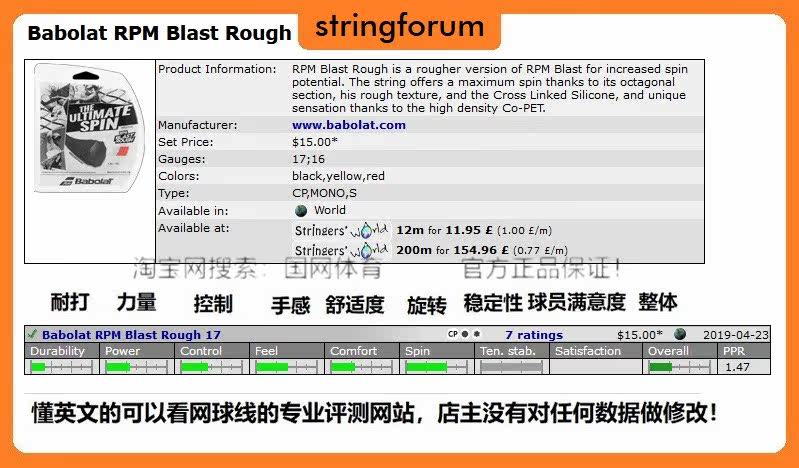The width and height of the screenshot is (799, 468).
Task: Click the Chinese label 控制
Action: tap(213, 304)
